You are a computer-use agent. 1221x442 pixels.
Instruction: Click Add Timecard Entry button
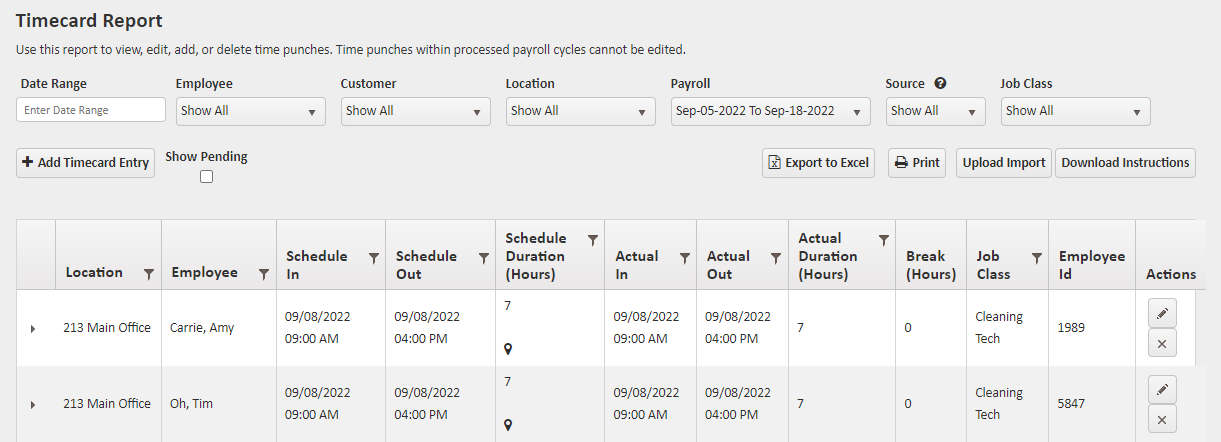(x=86, y=163)
